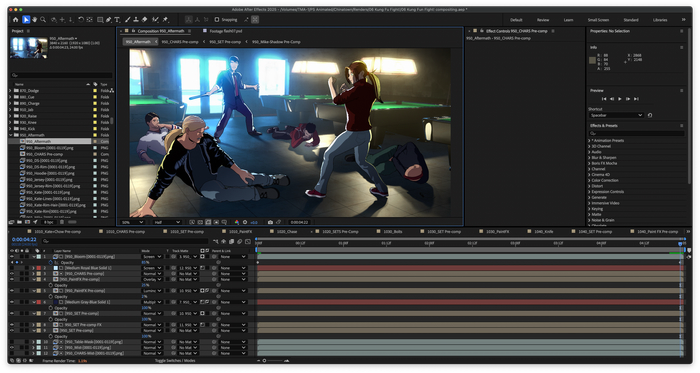Toggle visibility of Medium Gray-Blue Solid 1 layer
700x373 pixels.
(12, 303)
